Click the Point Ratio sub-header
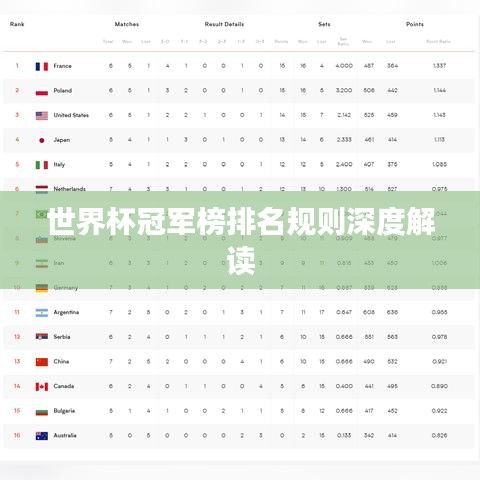The image size is (480, 480). pyautogui.click(x=439, y=42)
